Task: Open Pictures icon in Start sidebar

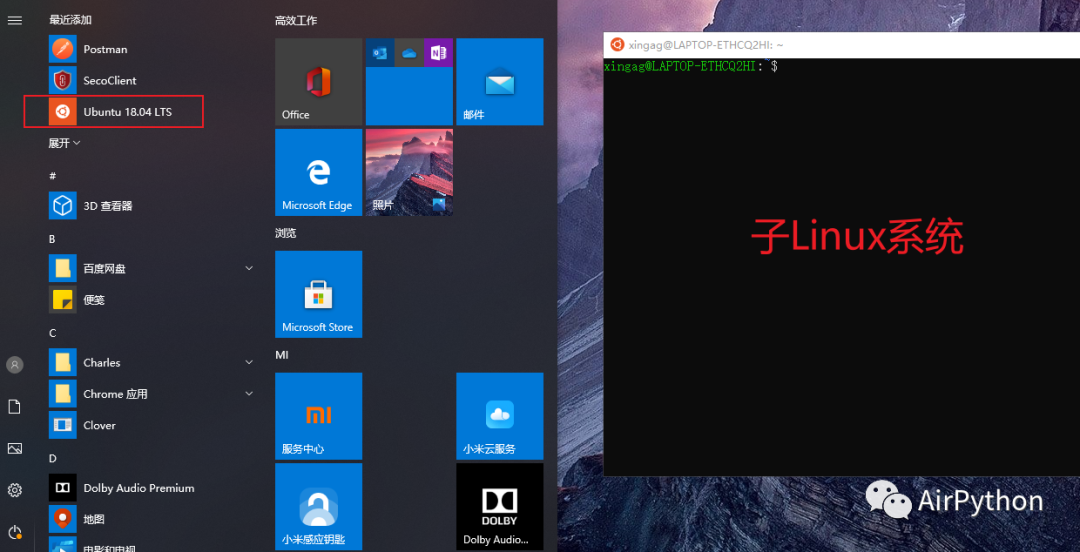Action: 14,449
